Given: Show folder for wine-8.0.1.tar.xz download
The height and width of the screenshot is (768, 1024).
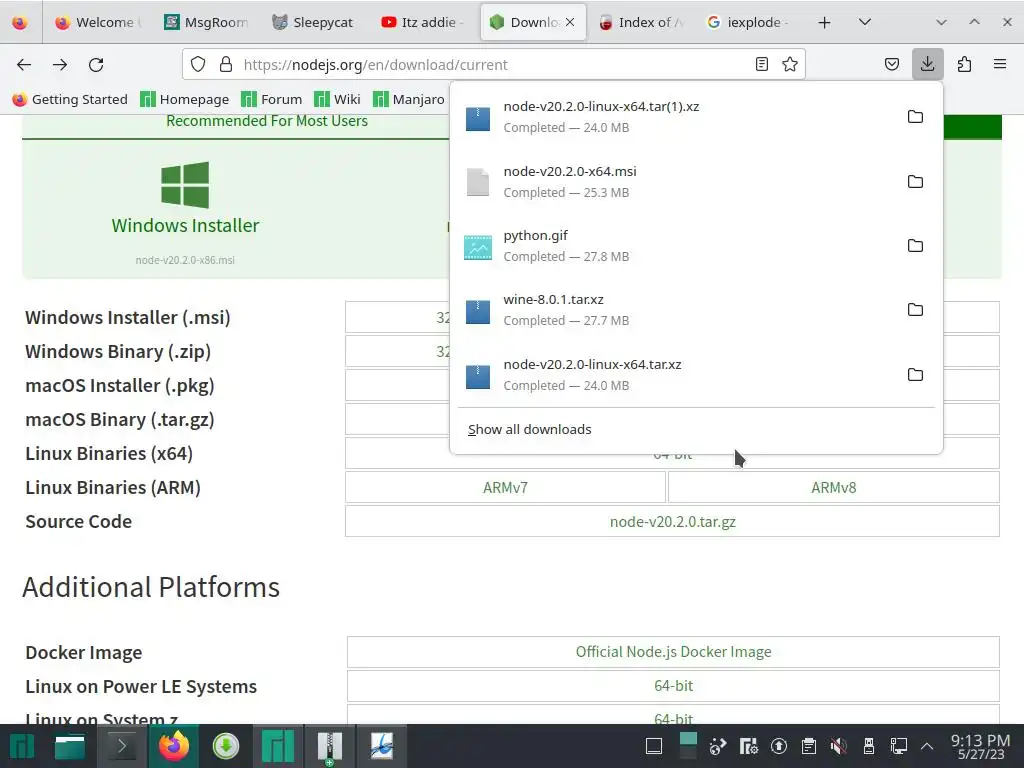Looking at the screenshot, I should [x=915, y=310].
